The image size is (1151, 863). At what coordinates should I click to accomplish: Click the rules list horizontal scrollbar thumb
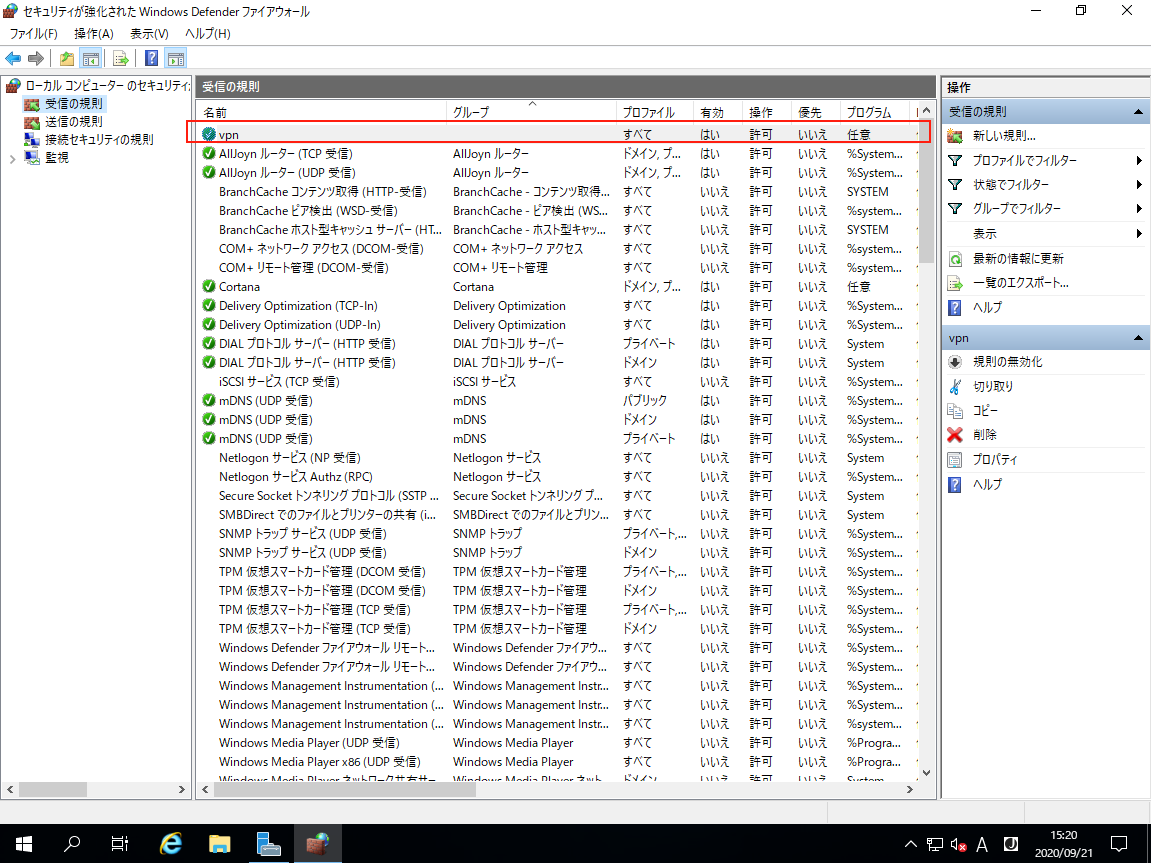[x=344, y=790]
